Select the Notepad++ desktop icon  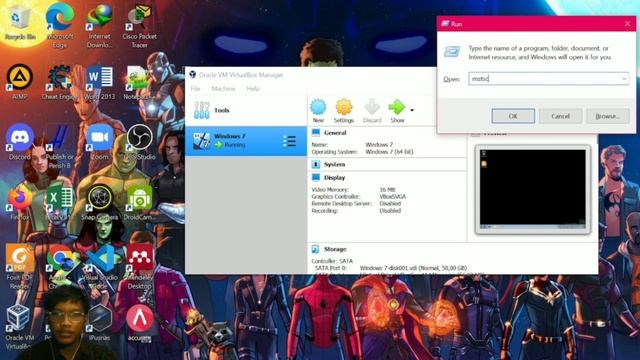click(x=138, y=82)
